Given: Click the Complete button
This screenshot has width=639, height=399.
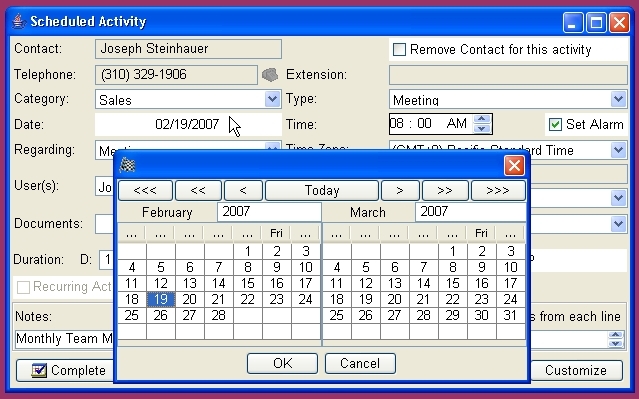Looking at the screenshot, I should click(x=65, y=370).
